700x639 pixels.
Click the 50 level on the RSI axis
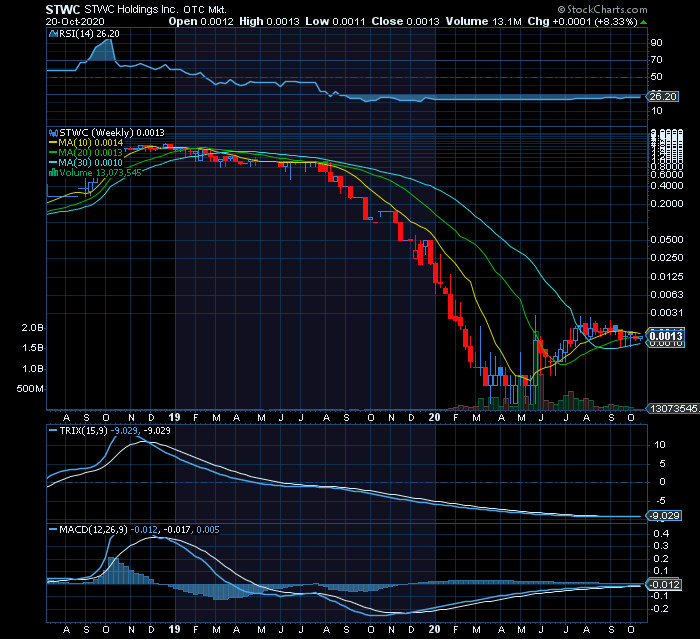pyautogui.click(x=656, y=77)
